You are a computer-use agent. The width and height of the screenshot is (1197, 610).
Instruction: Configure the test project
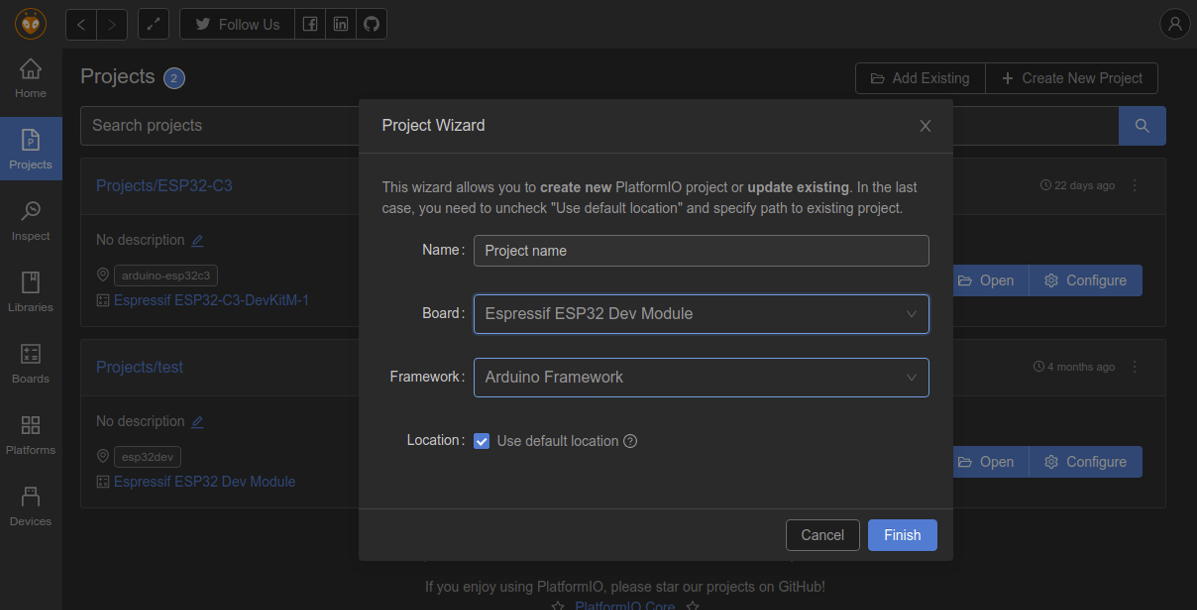click(x=1086, y=462)
